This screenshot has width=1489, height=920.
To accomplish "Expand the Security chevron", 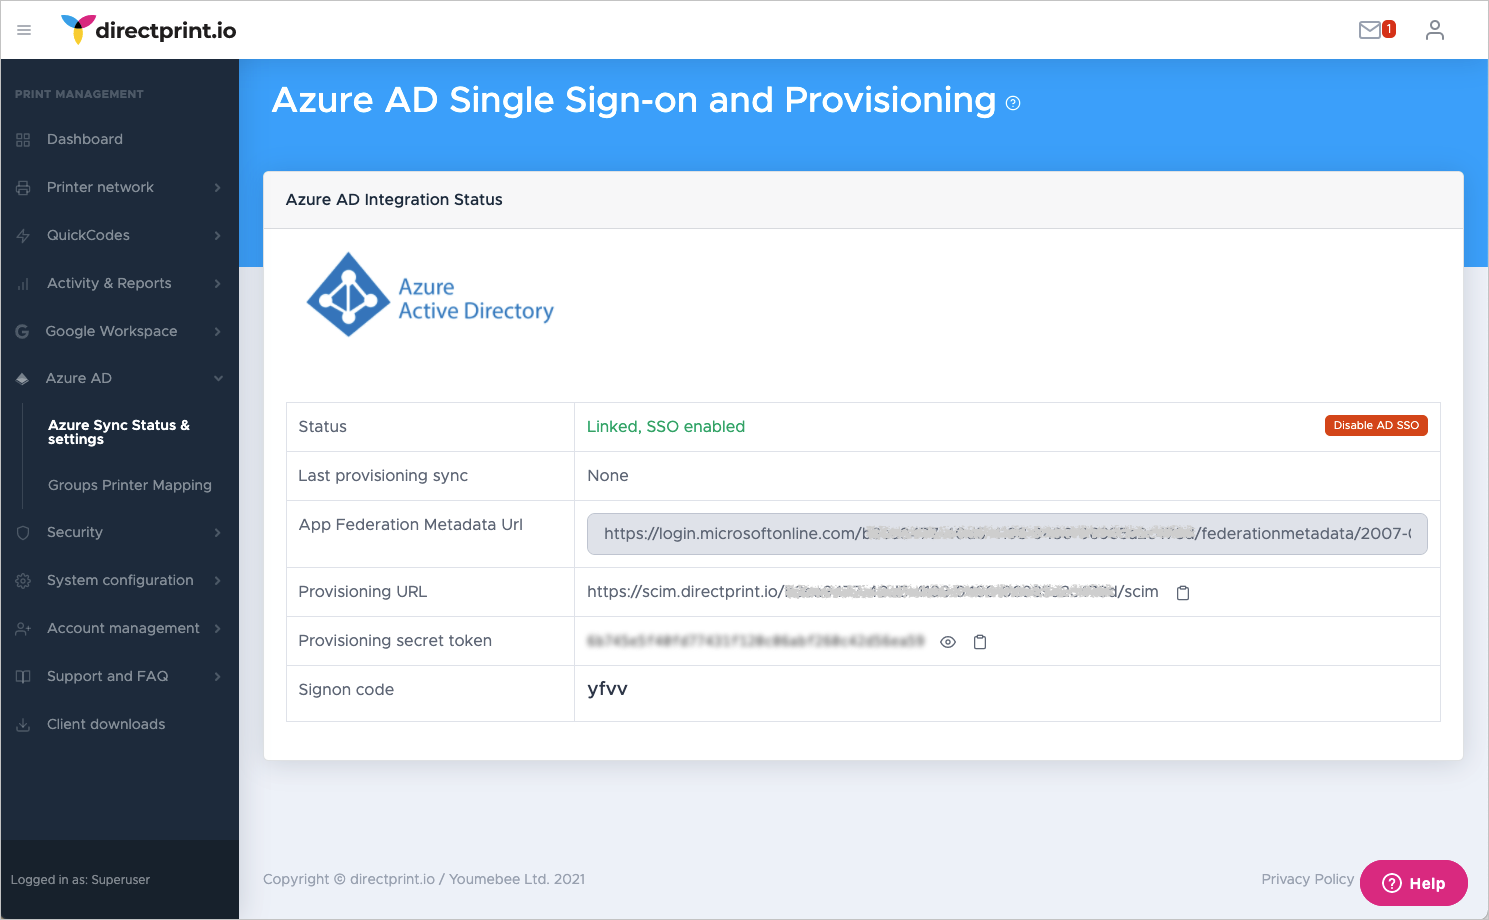I will click(217, 532).
